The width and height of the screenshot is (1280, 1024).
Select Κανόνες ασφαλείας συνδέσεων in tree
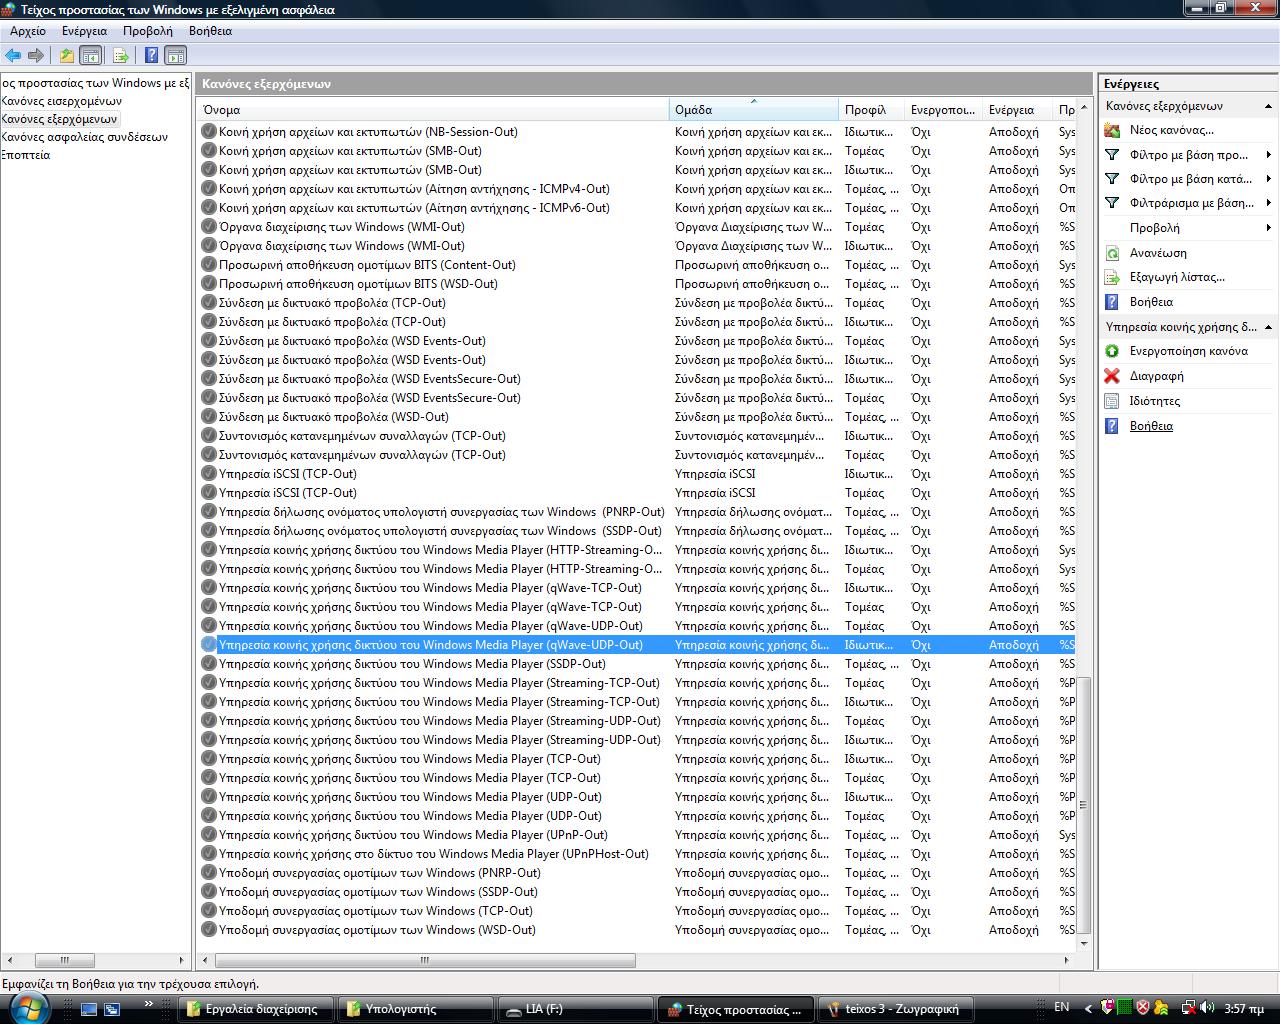[85, 137]
